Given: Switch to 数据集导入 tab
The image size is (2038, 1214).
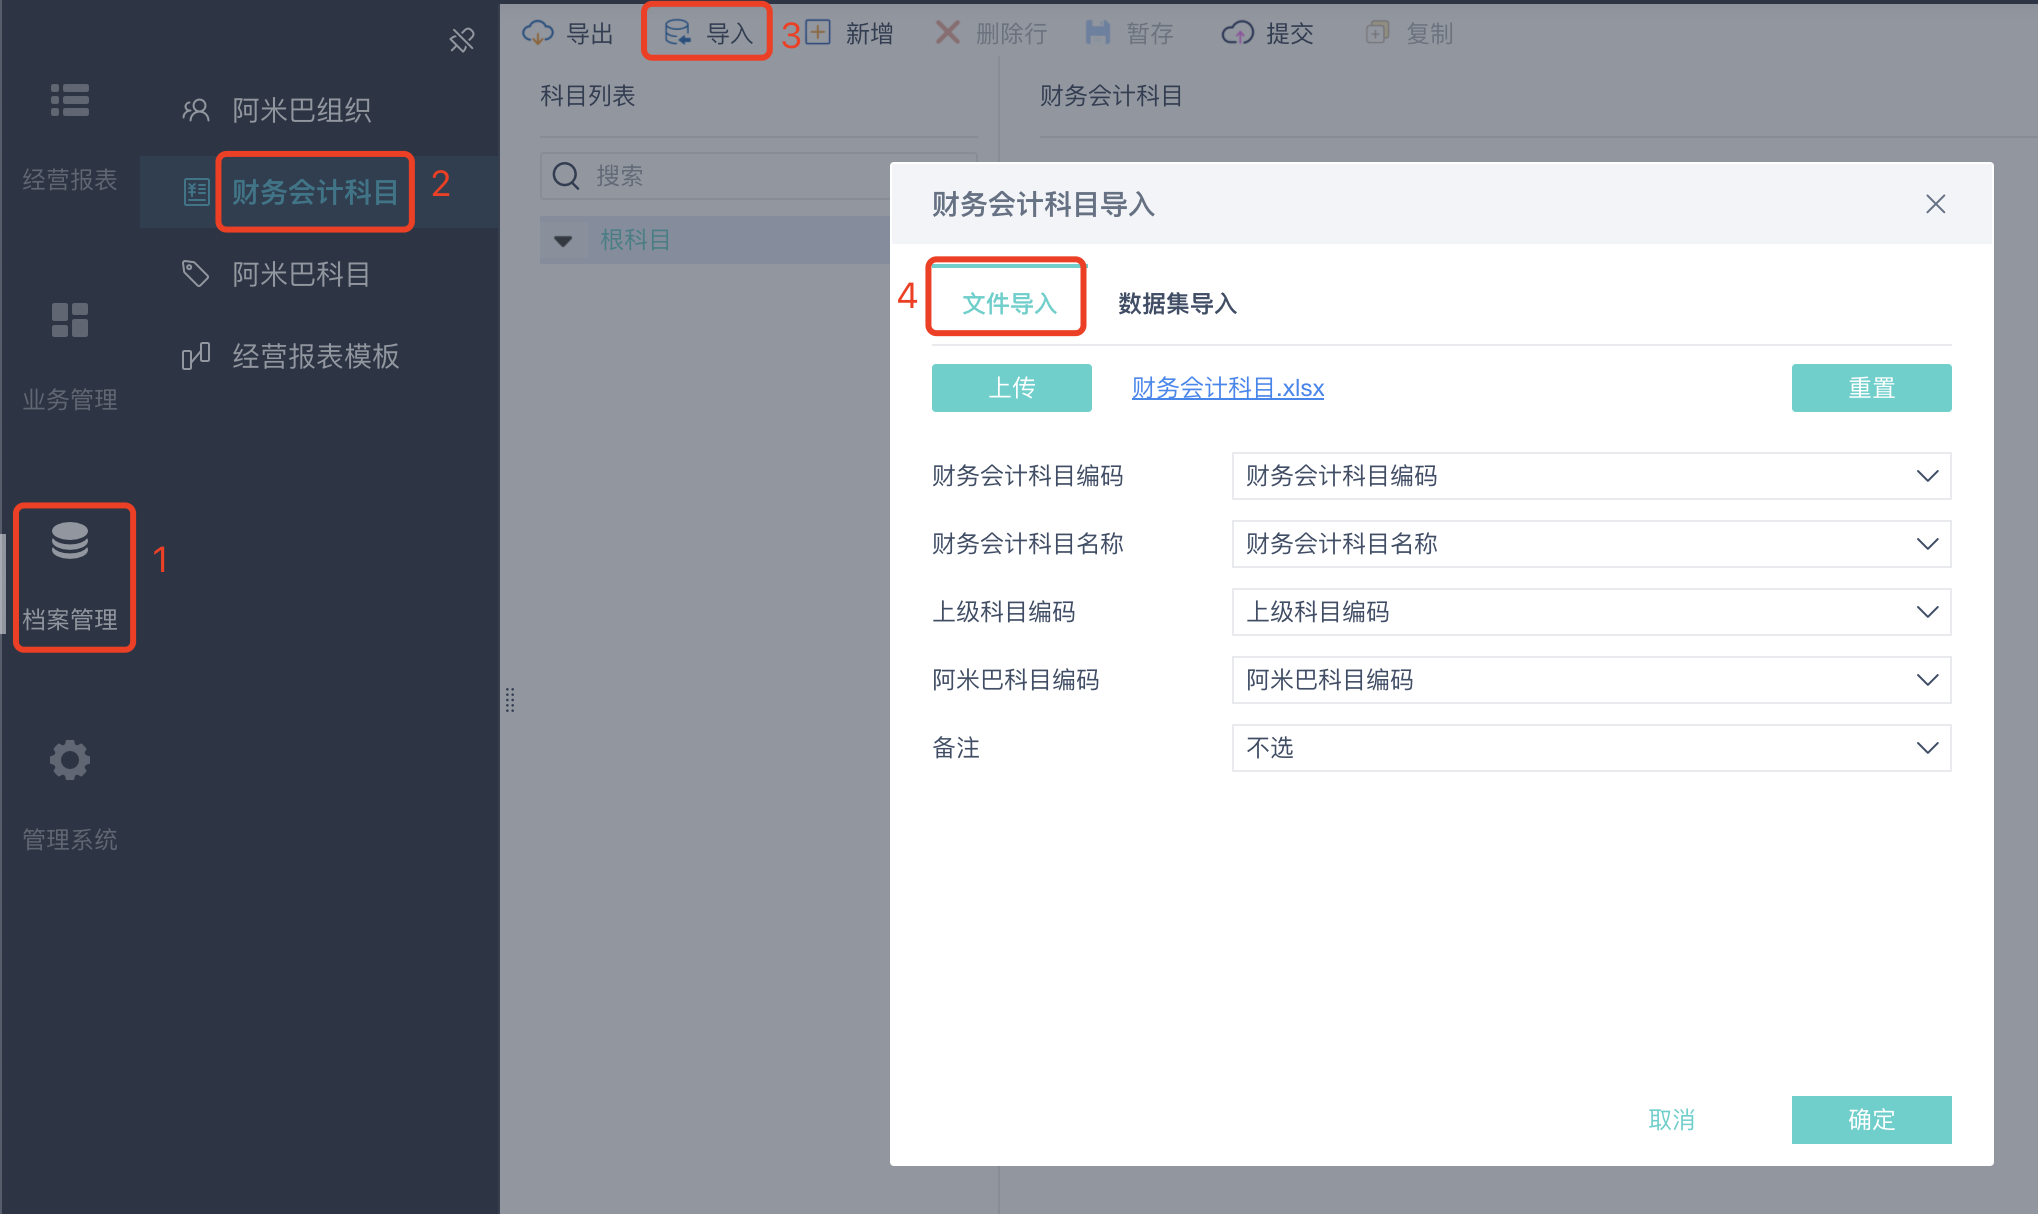Looking at the screenshot, I should click(1177, 303).
